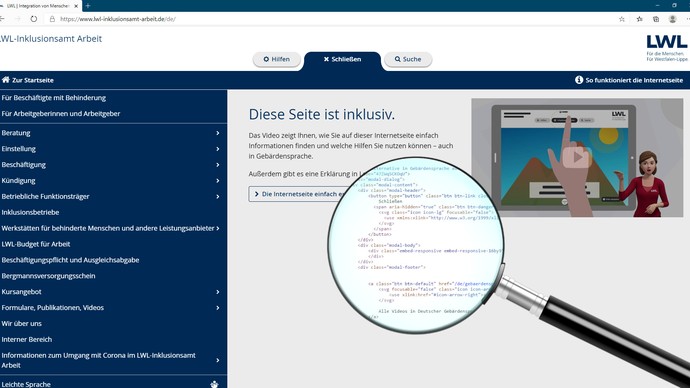Reload the page with the refresh icon
The image size is (690, 388).
click(x=34, y=19)
